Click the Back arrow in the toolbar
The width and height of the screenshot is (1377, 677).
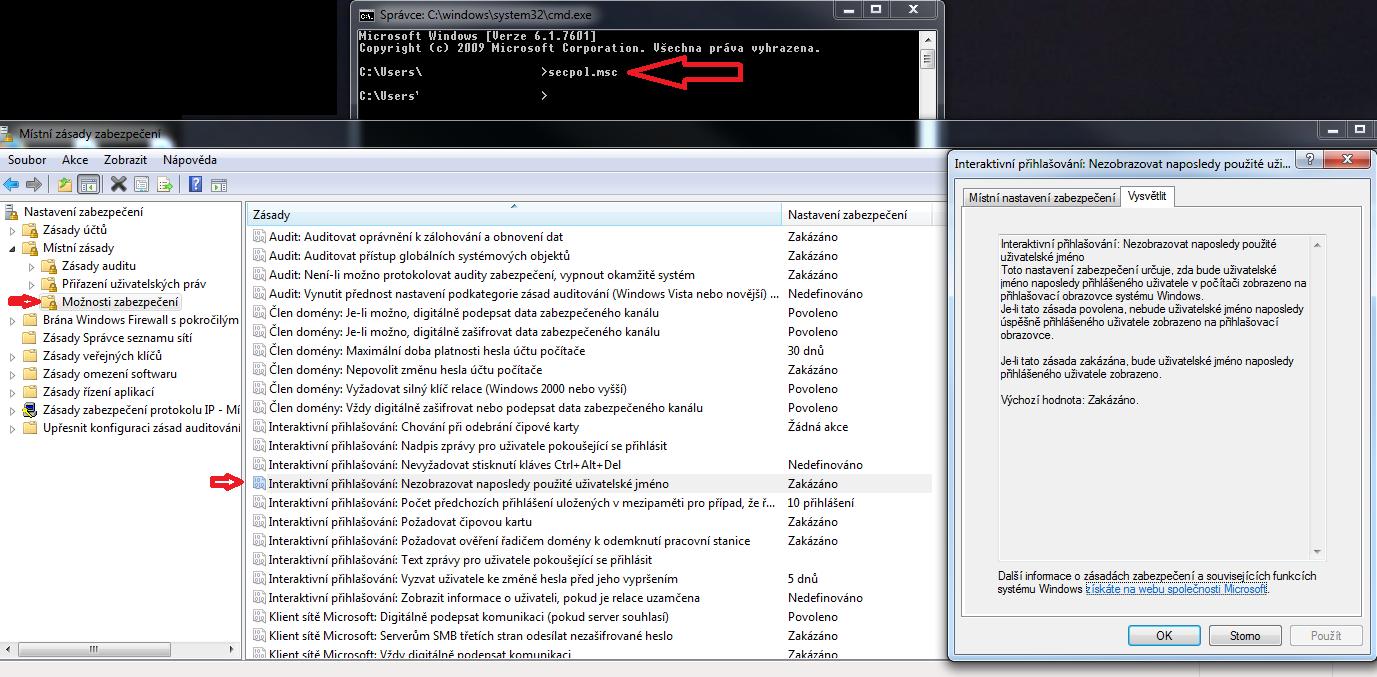point(11,184)
